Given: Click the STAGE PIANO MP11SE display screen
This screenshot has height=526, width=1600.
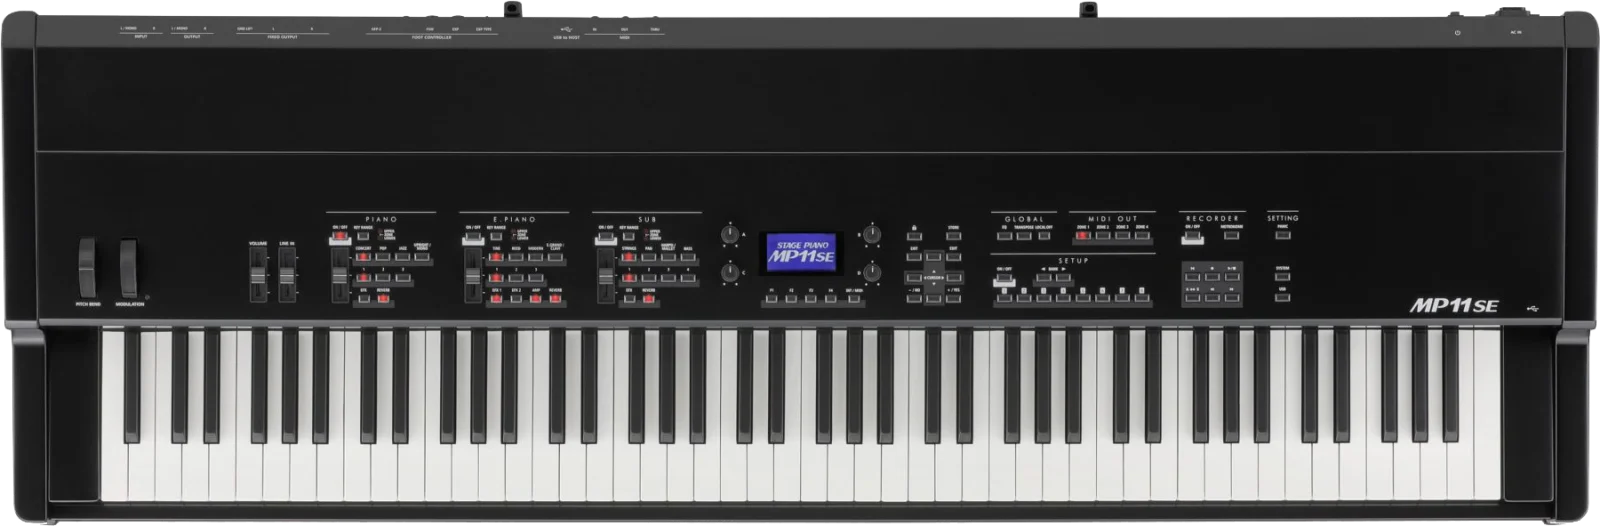Looking at the screenshot, I should [x=801, y=252].
